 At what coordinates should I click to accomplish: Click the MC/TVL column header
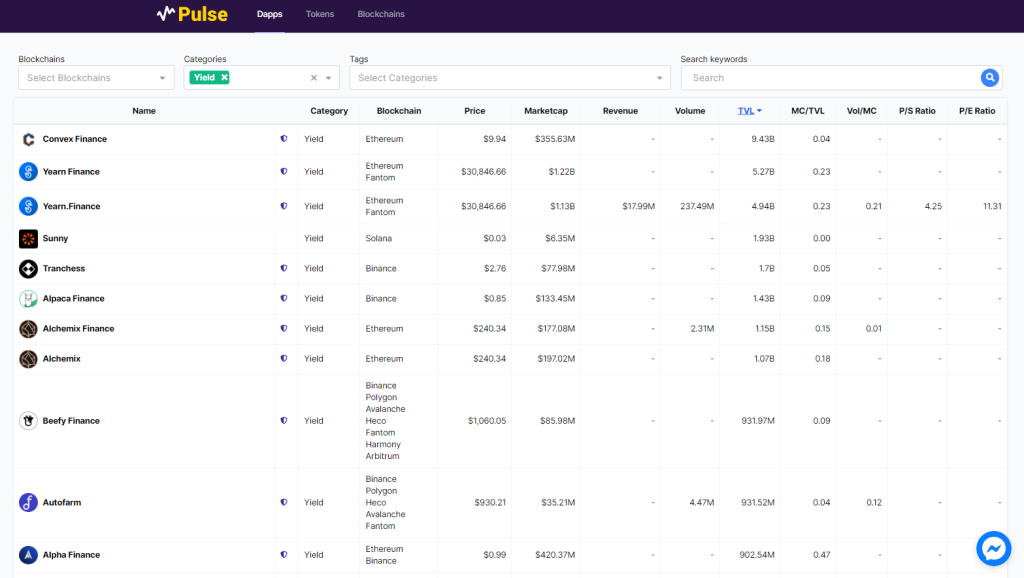point(808,111)
